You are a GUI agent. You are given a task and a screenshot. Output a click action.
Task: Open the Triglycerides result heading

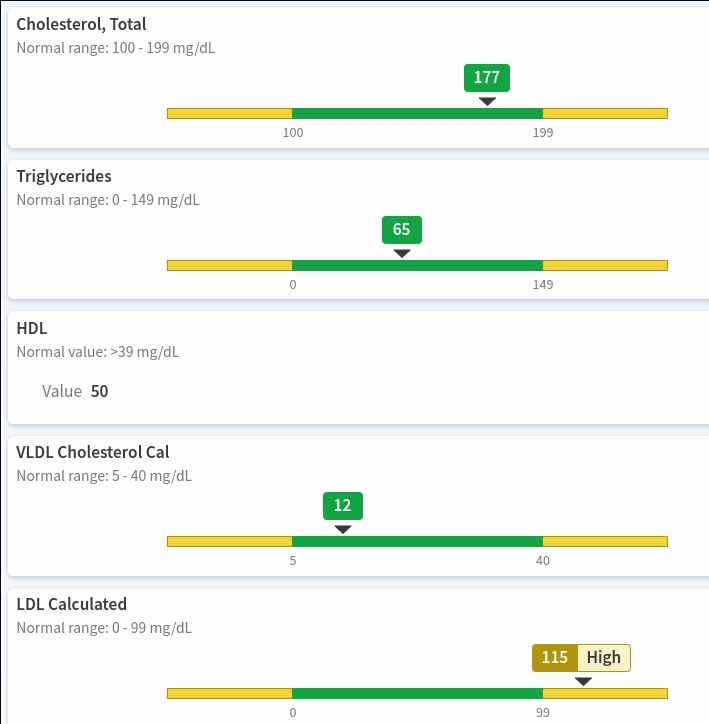[x=64, y=176]
